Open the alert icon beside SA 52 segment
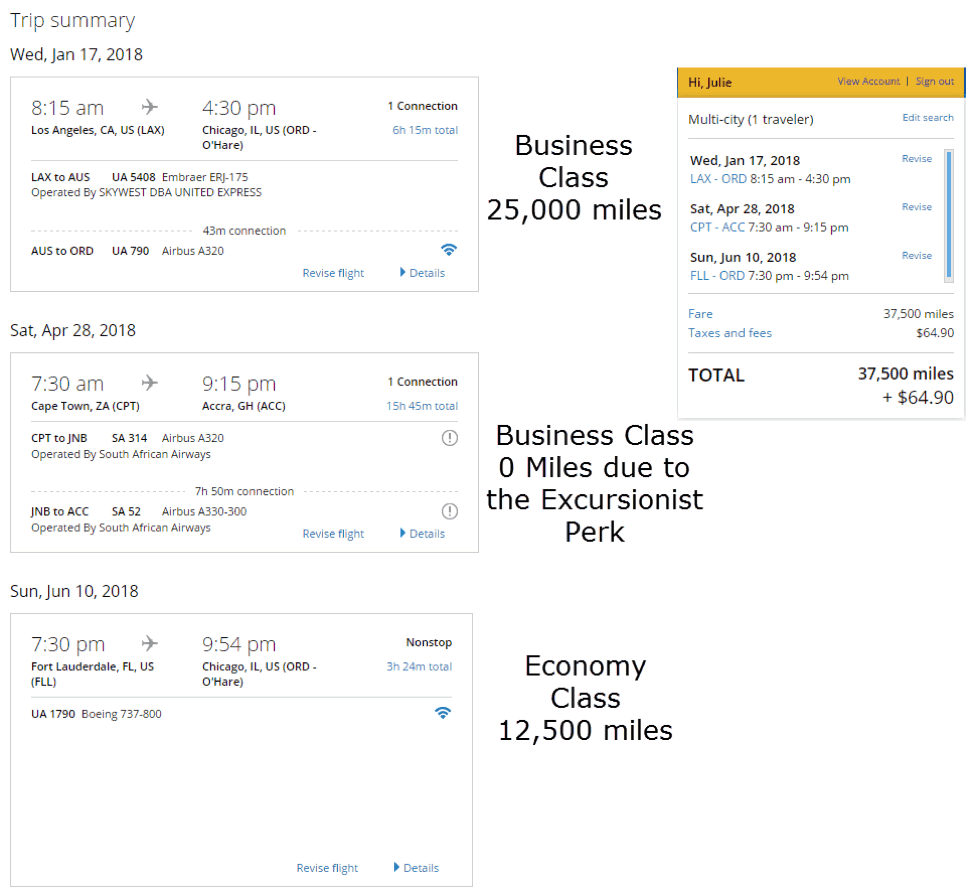The image size is (975, 896). [x=449, y=511]
